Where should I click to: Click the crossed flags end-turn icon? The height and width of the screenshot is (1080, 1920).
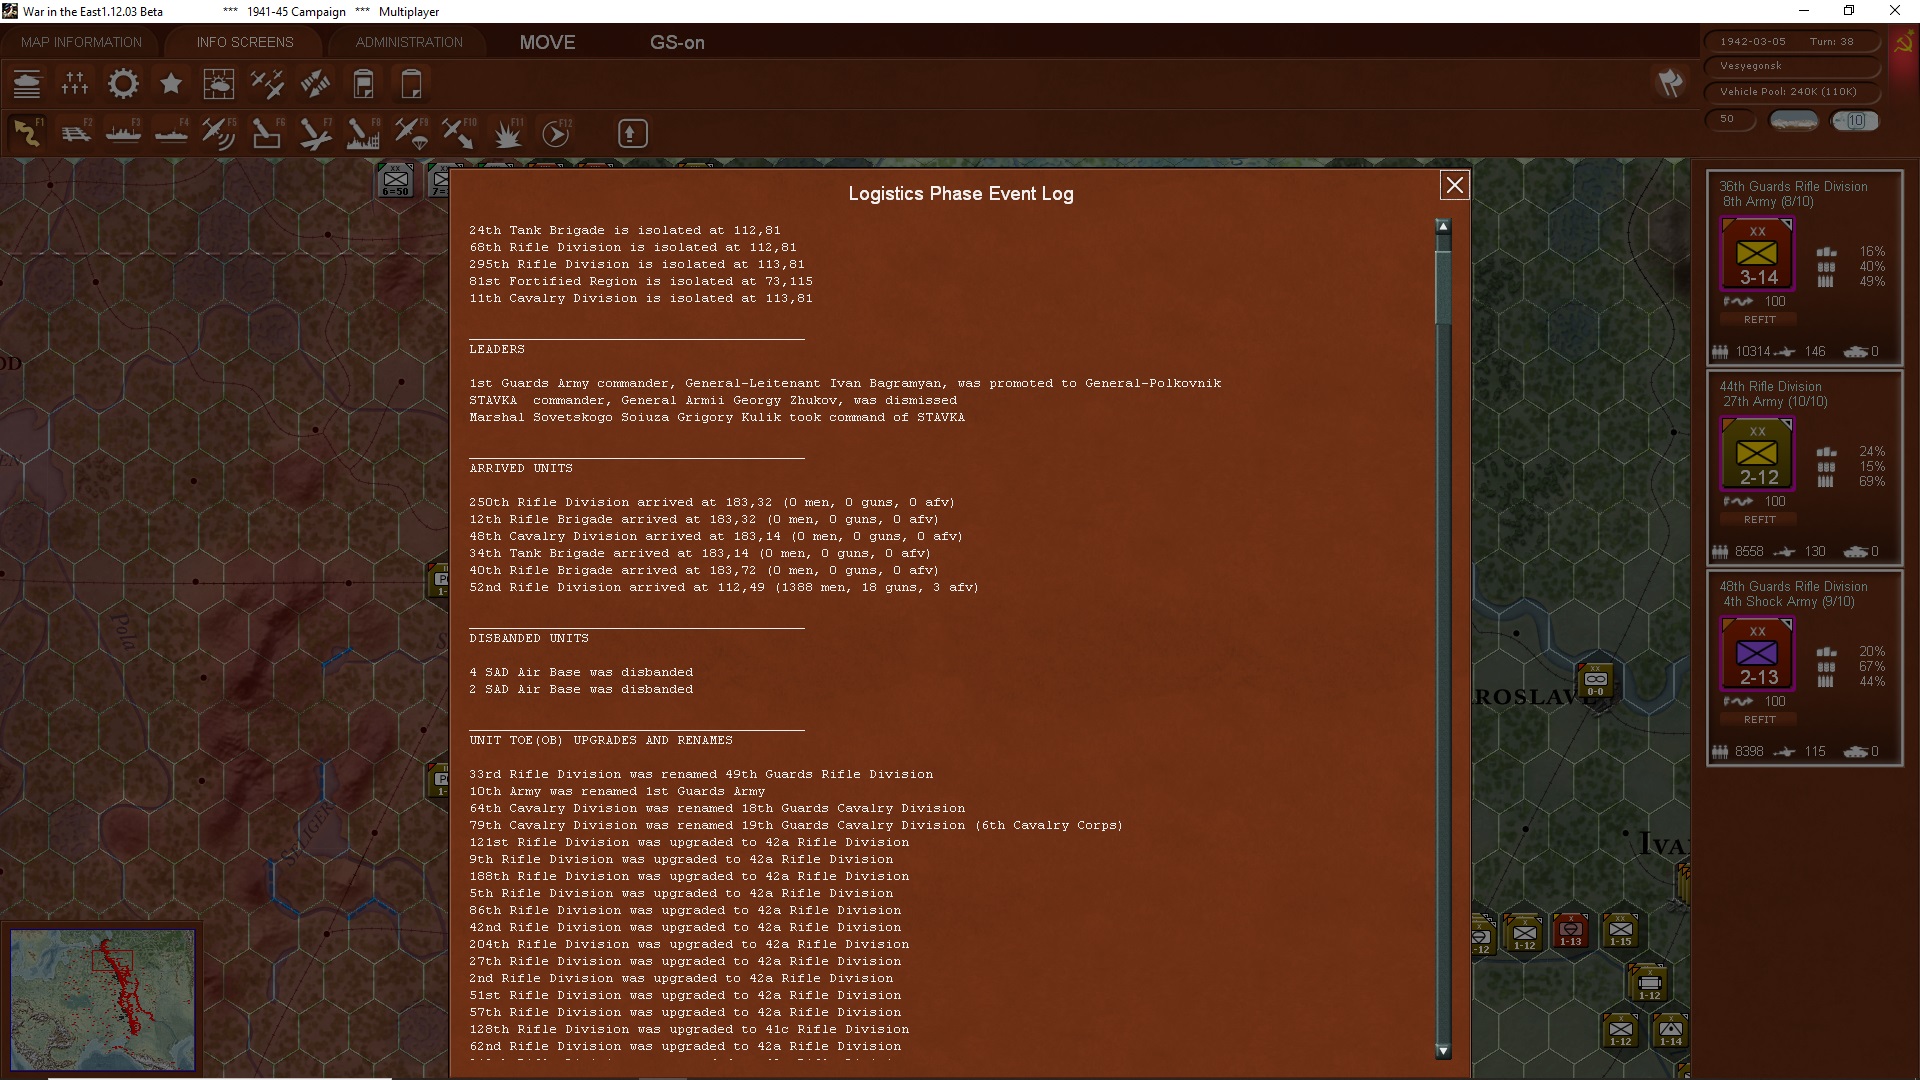click(x=1670, y=83)
